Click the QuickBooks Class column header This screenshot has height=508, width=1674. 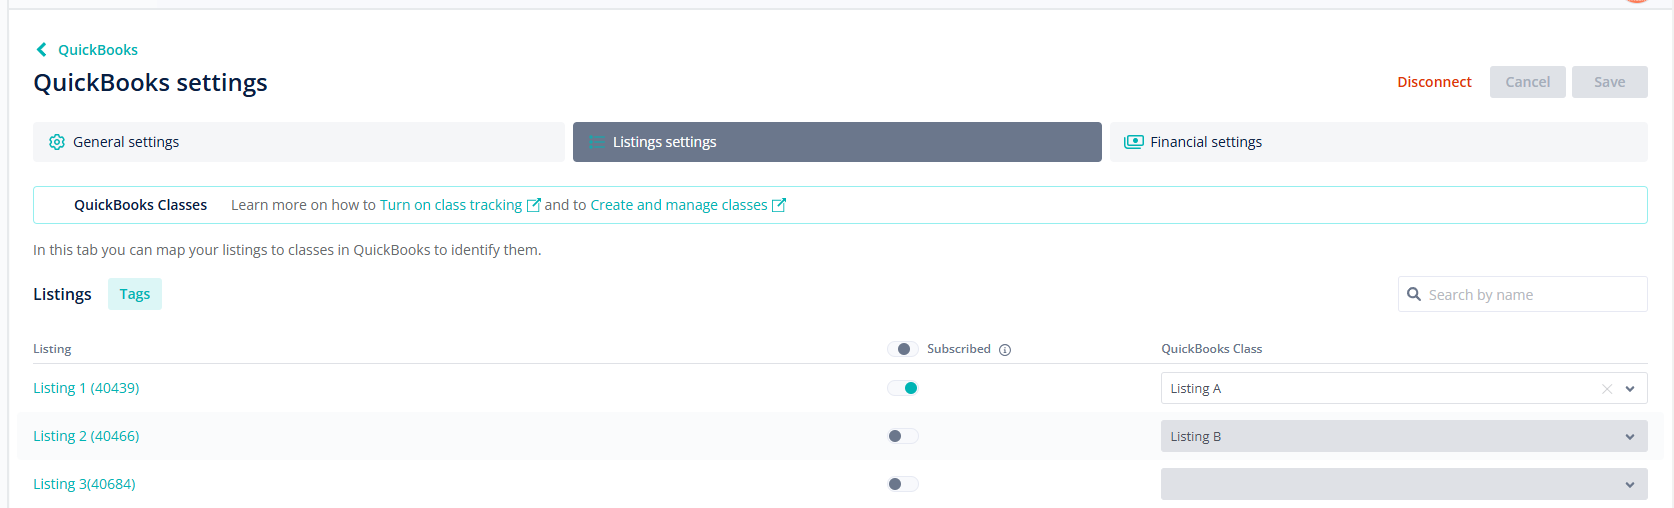[x=1211, y=349]
